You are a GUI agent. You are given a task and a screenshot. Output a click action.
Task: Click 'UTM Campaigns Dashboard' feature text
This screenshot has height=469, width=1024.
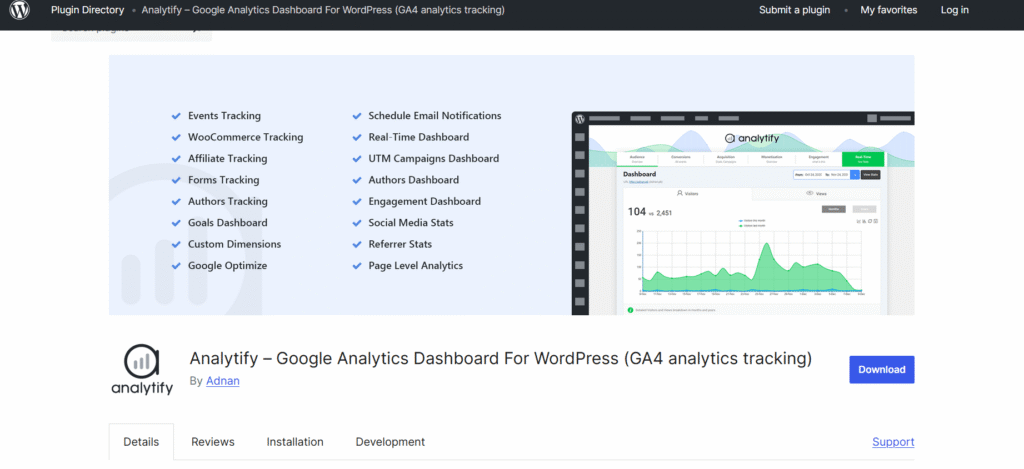[x=434, y=159]
